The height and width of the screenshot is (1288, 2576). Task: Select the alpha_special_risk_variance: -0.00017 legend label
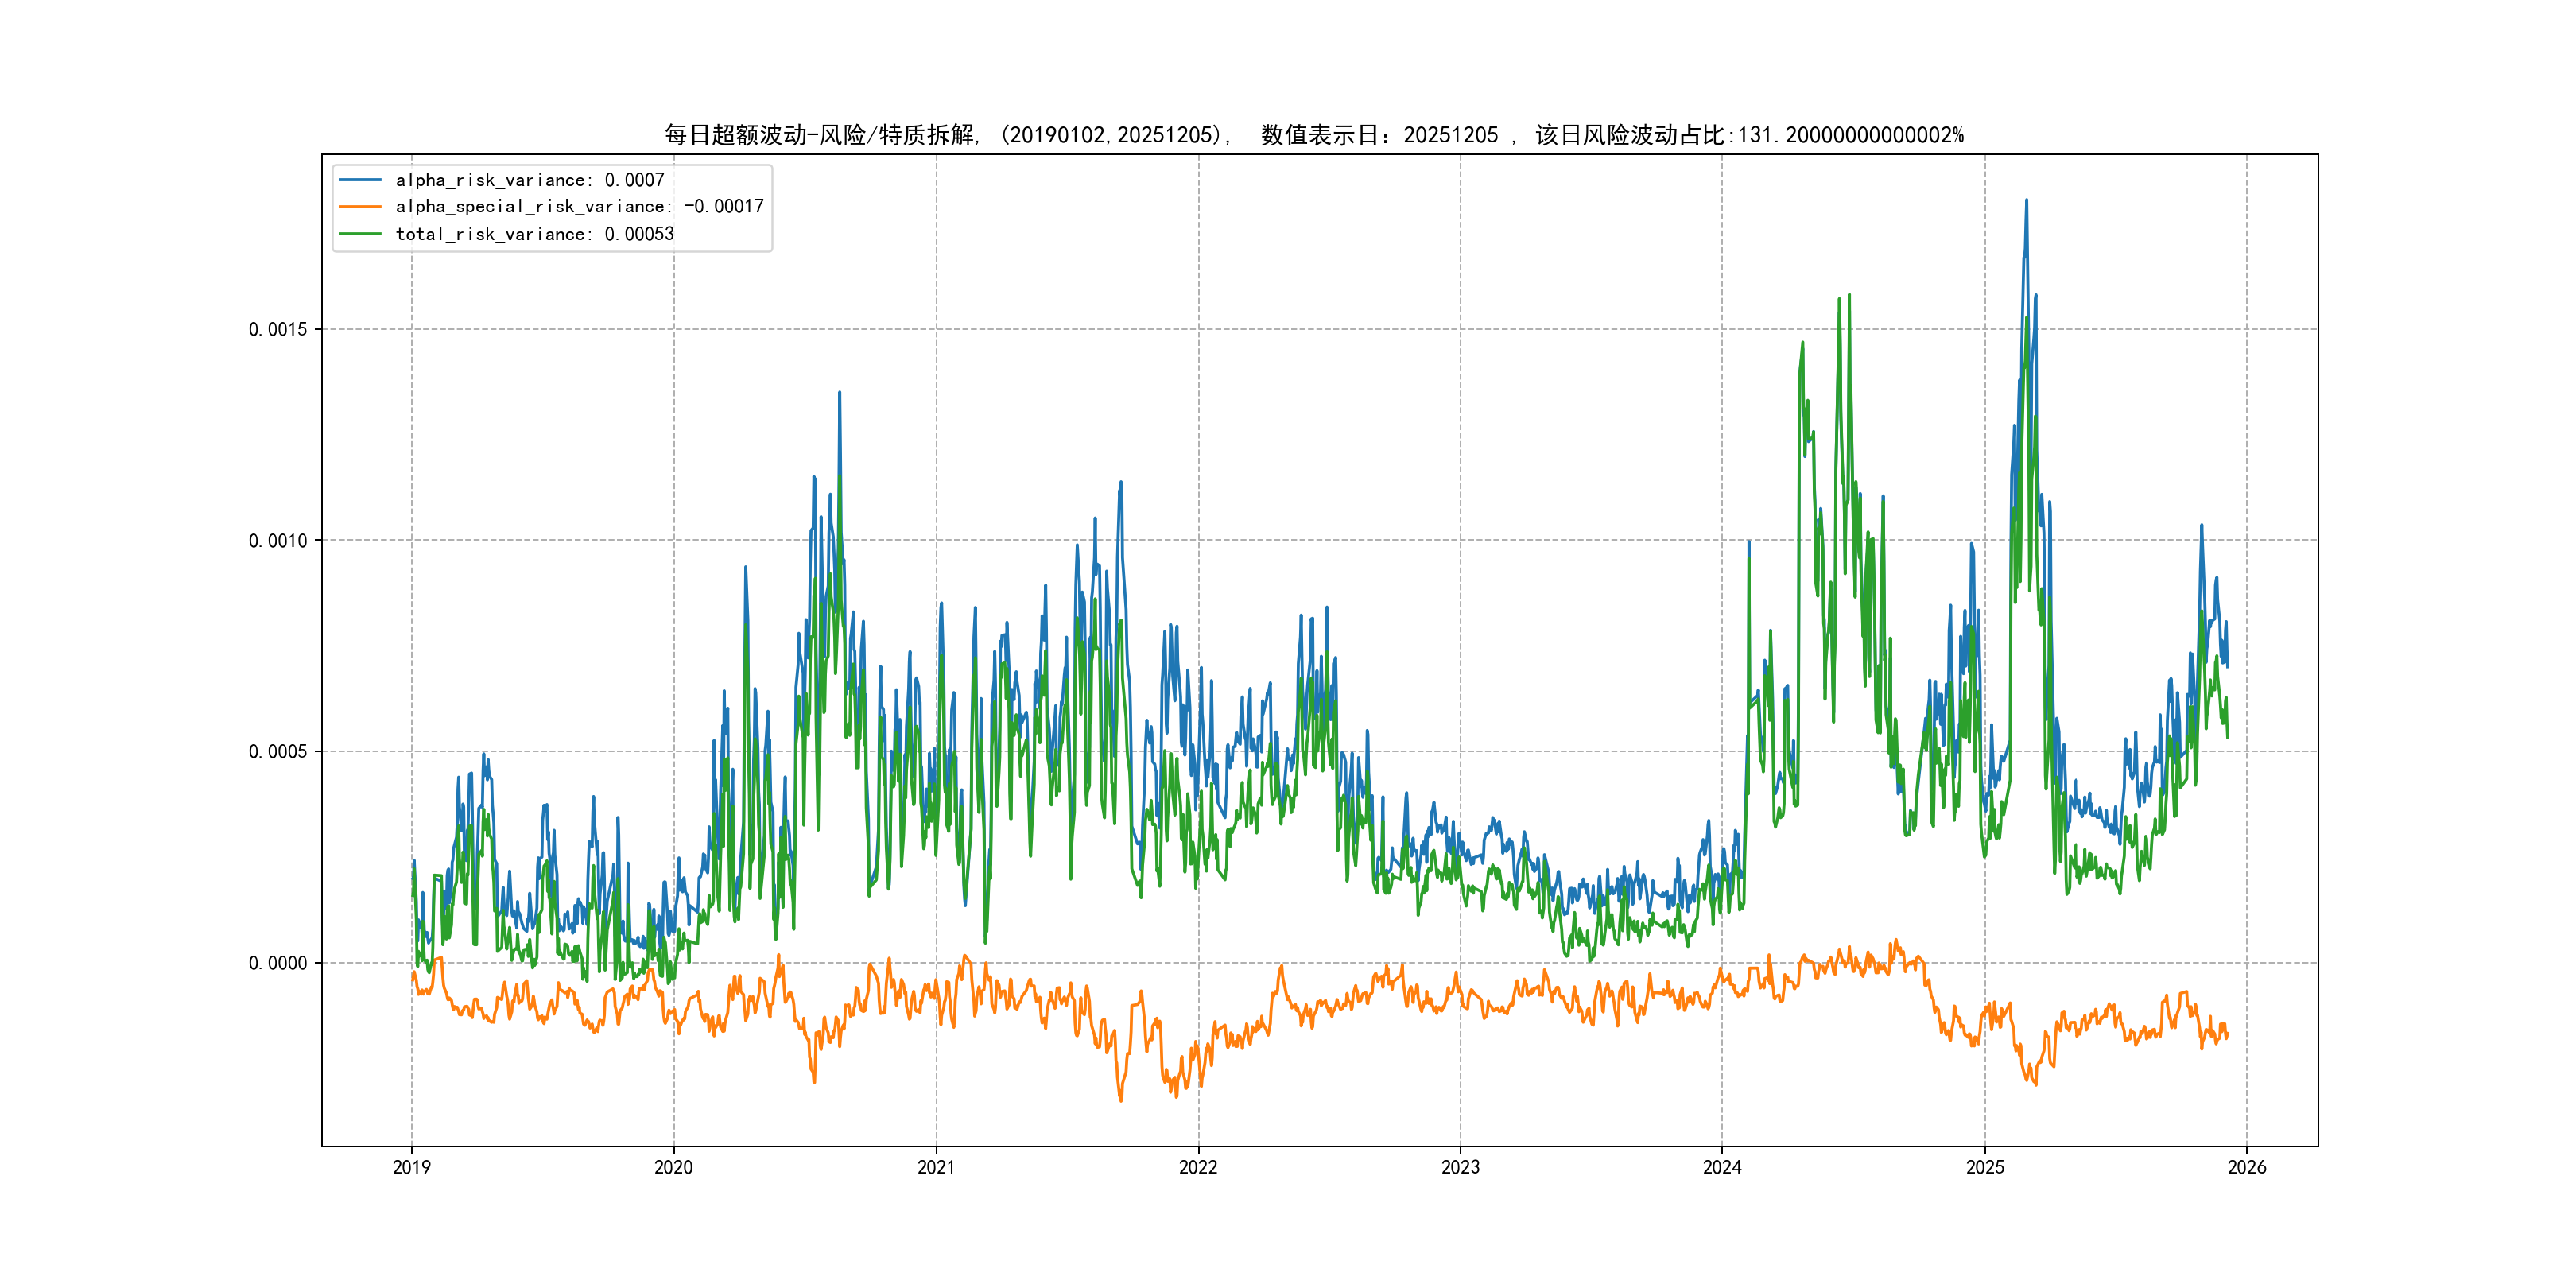pyautogui.click(x=579, y=207)
